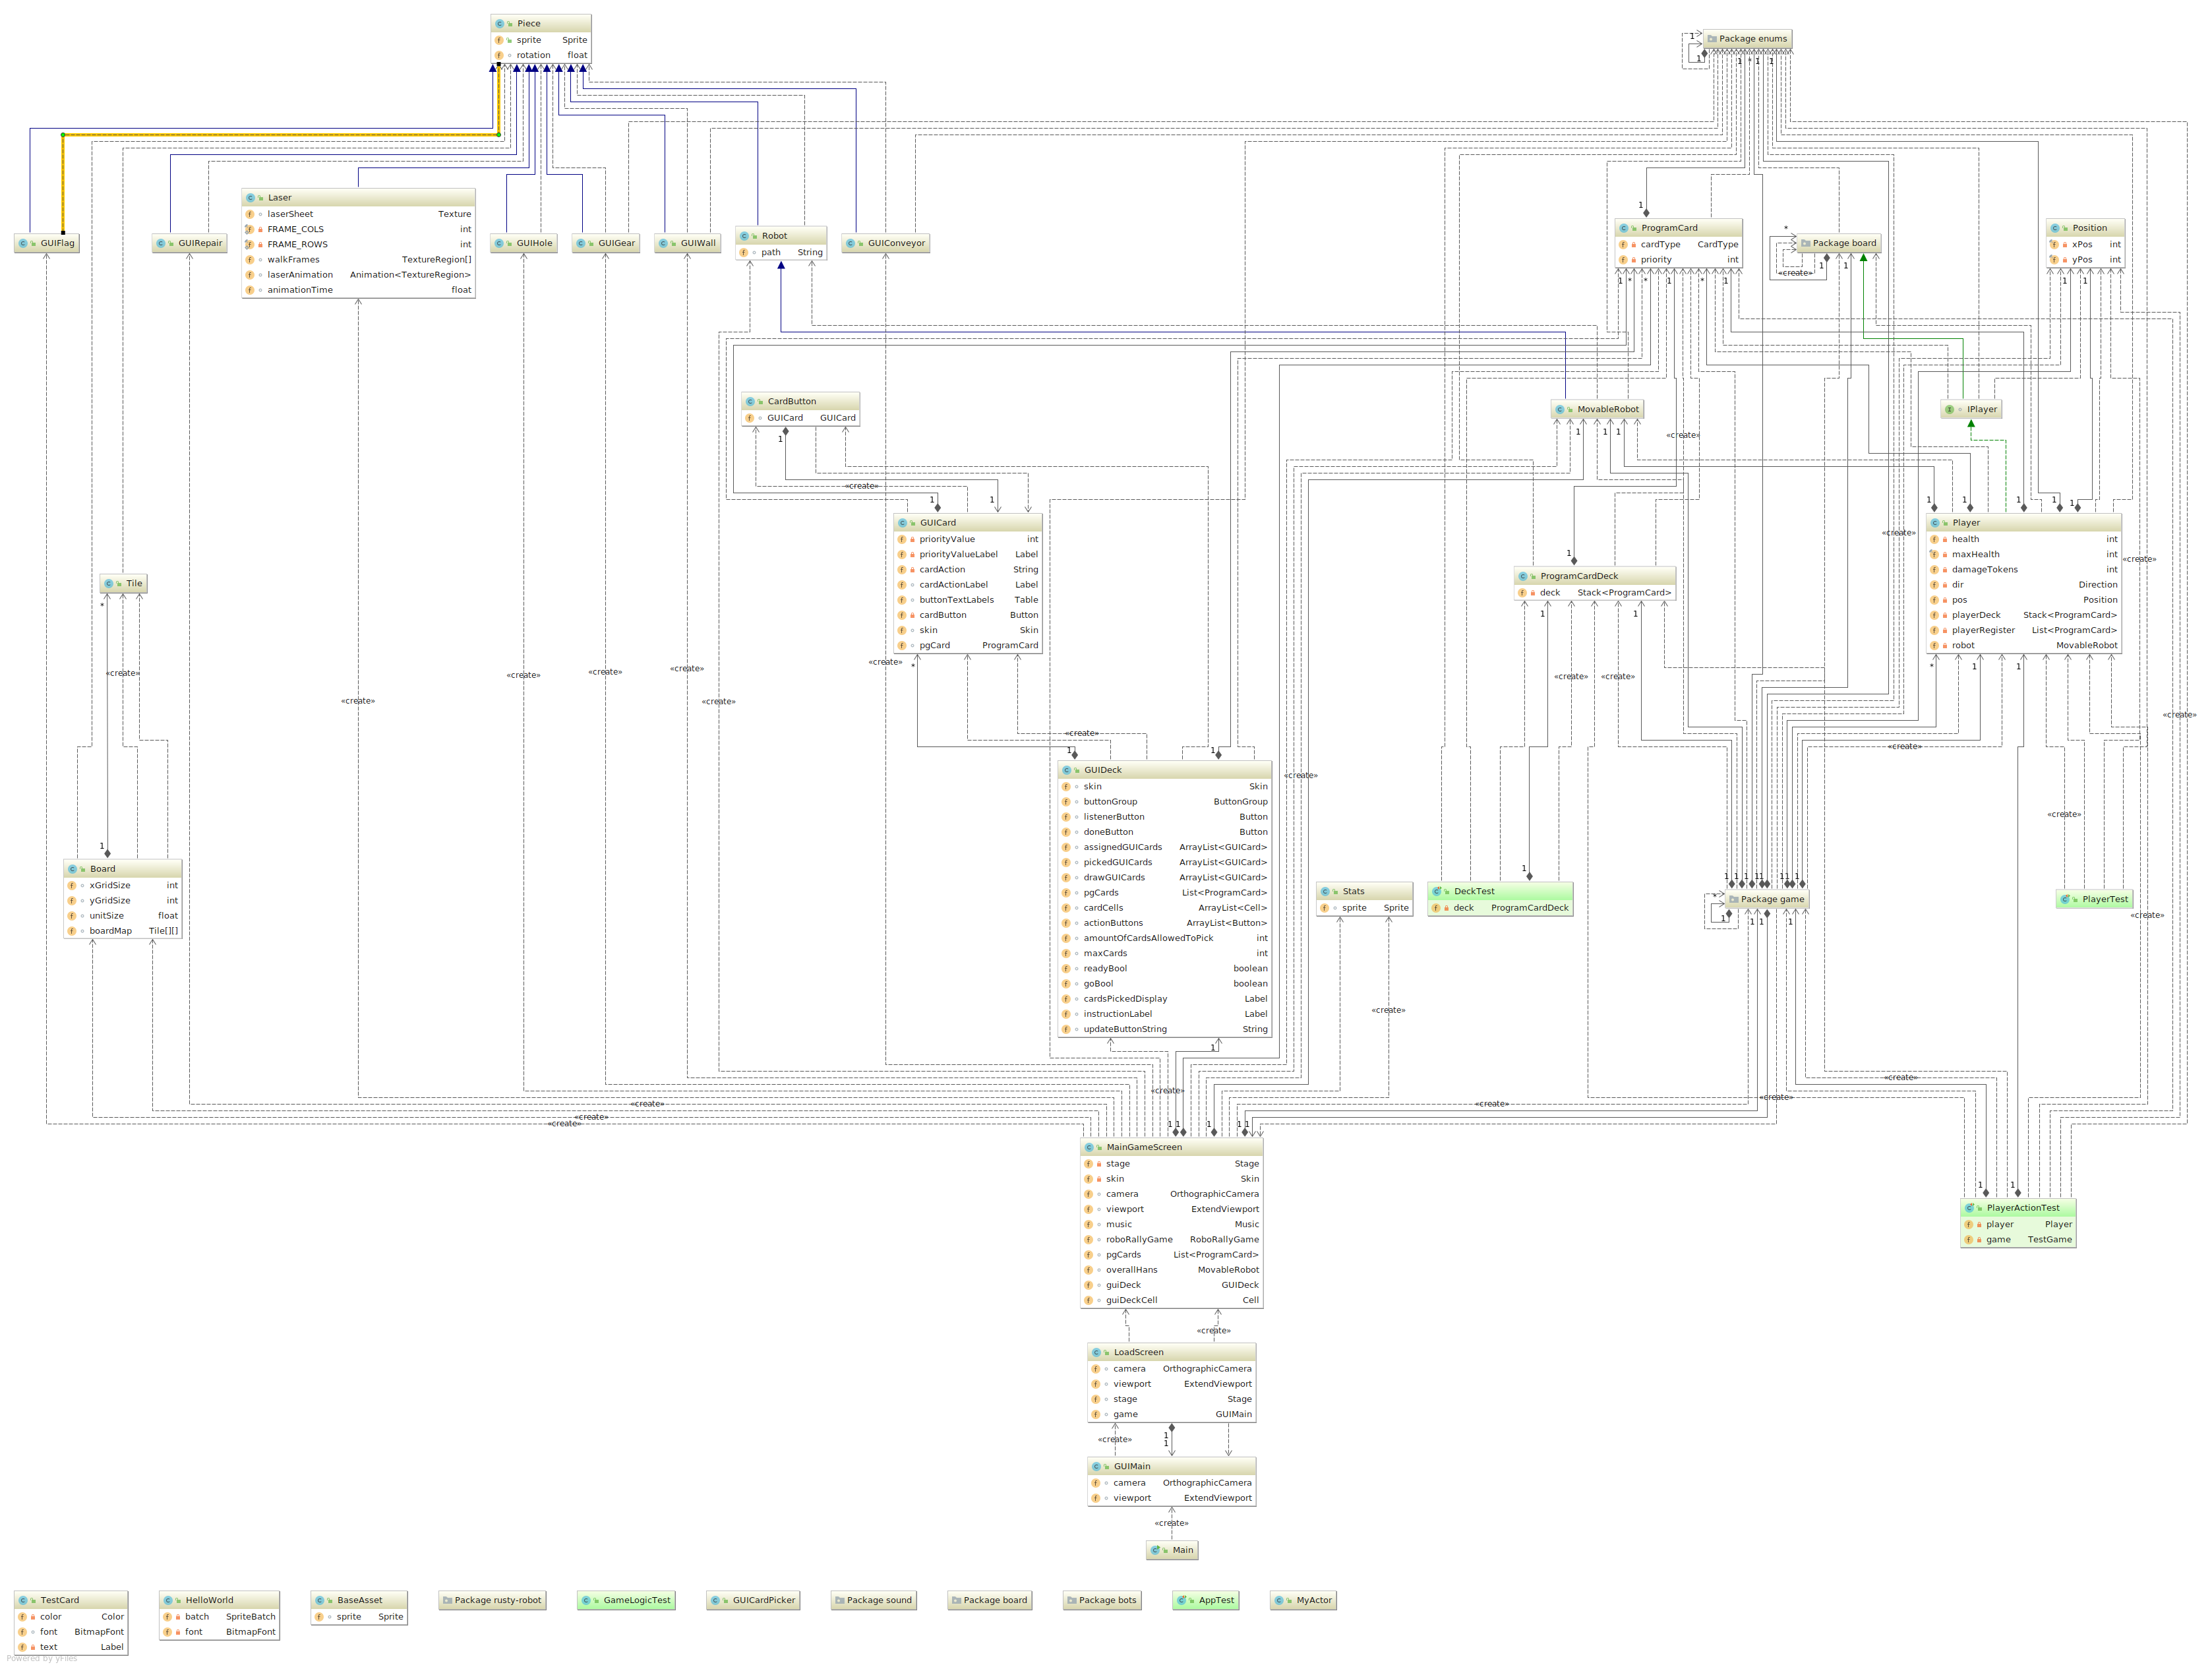Click the GUIGear class icon
The image size is (2212, 1669).
coord(582,243)
